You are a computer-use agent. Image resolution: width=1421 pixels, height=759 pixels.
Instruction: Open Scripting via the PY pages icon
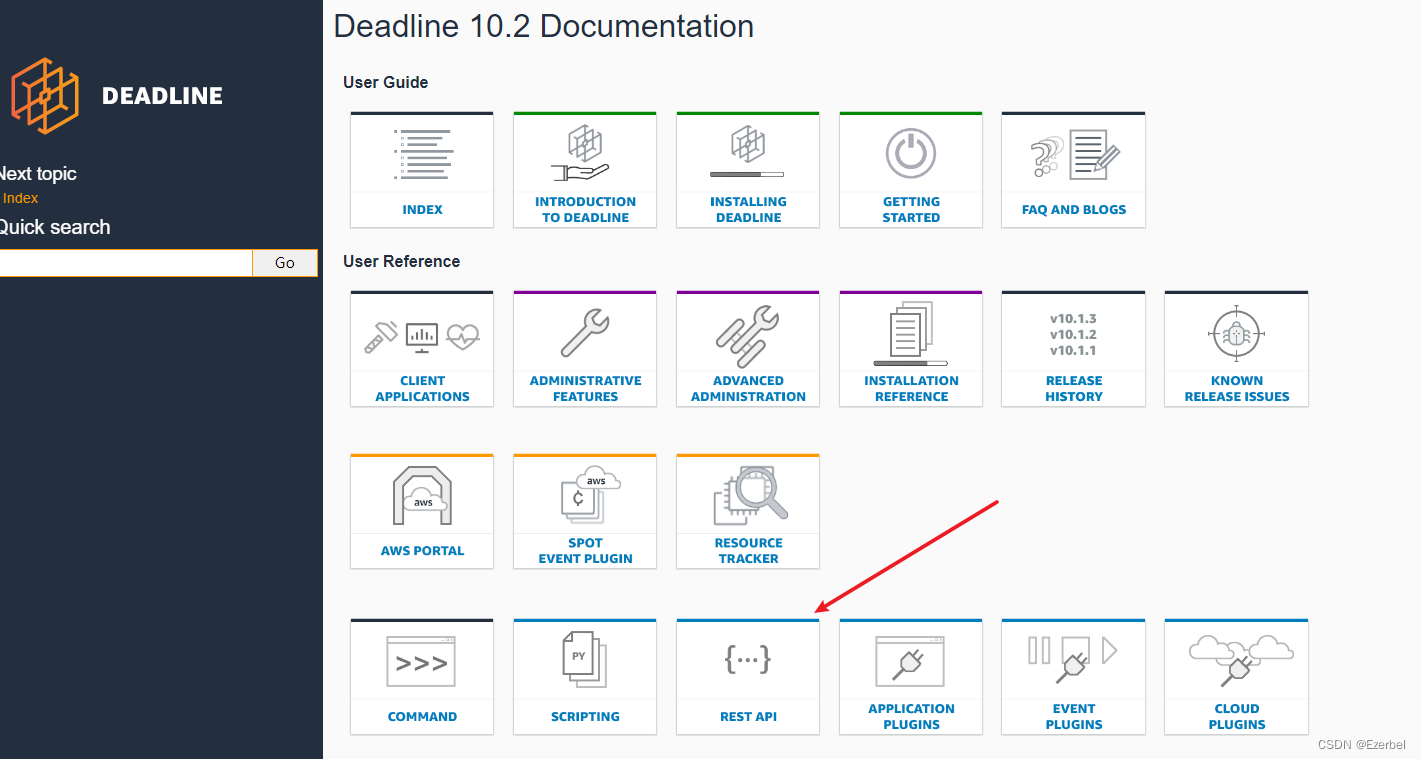(585, 660)
